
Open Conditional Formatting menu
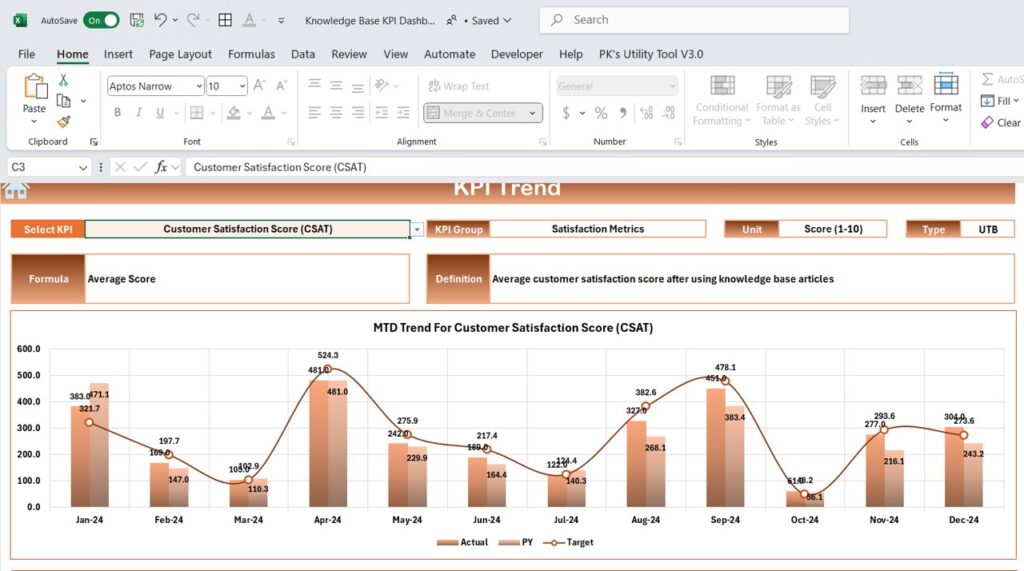pos(721,100)
